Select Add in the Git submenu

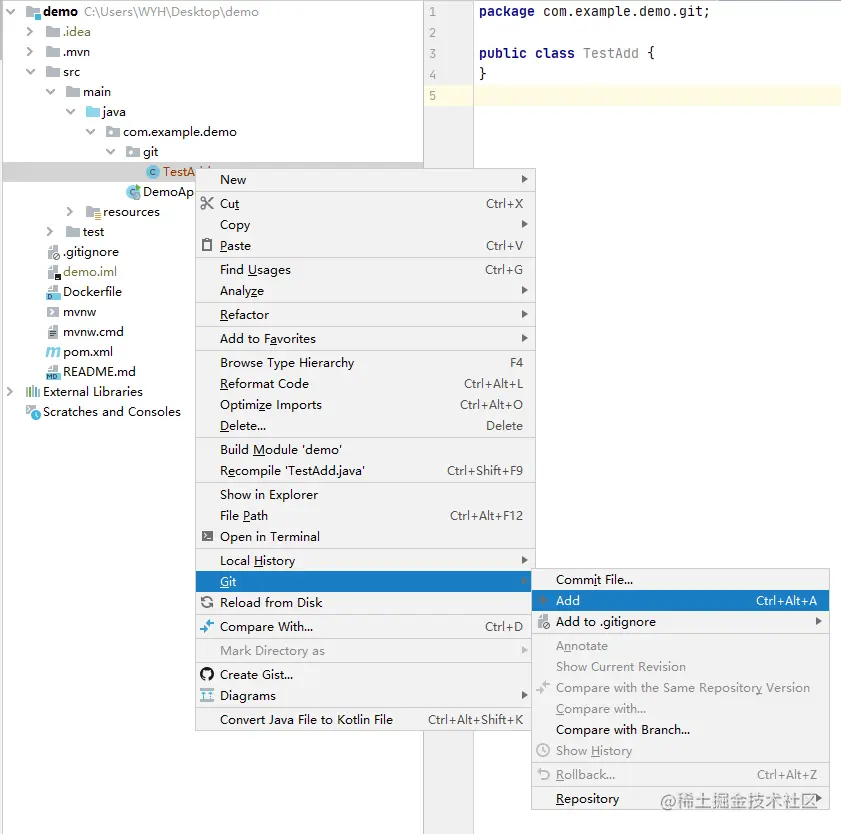tap(680, 601)
